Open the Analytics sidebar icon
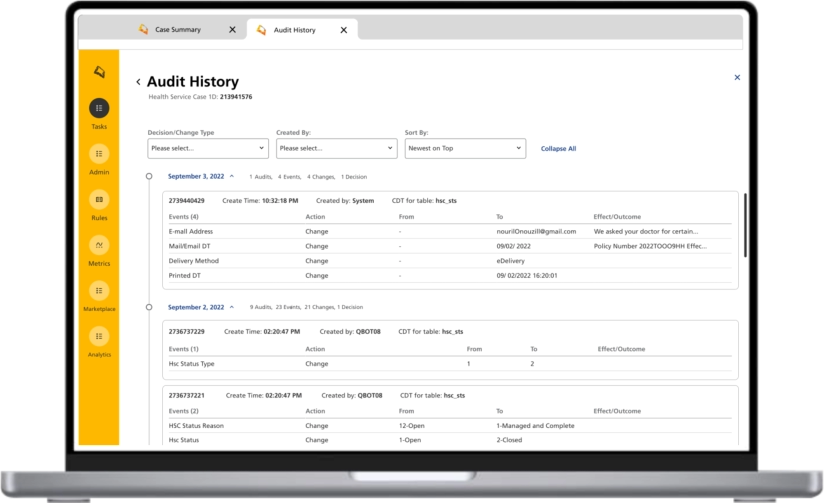 click(x=99, y=336)
